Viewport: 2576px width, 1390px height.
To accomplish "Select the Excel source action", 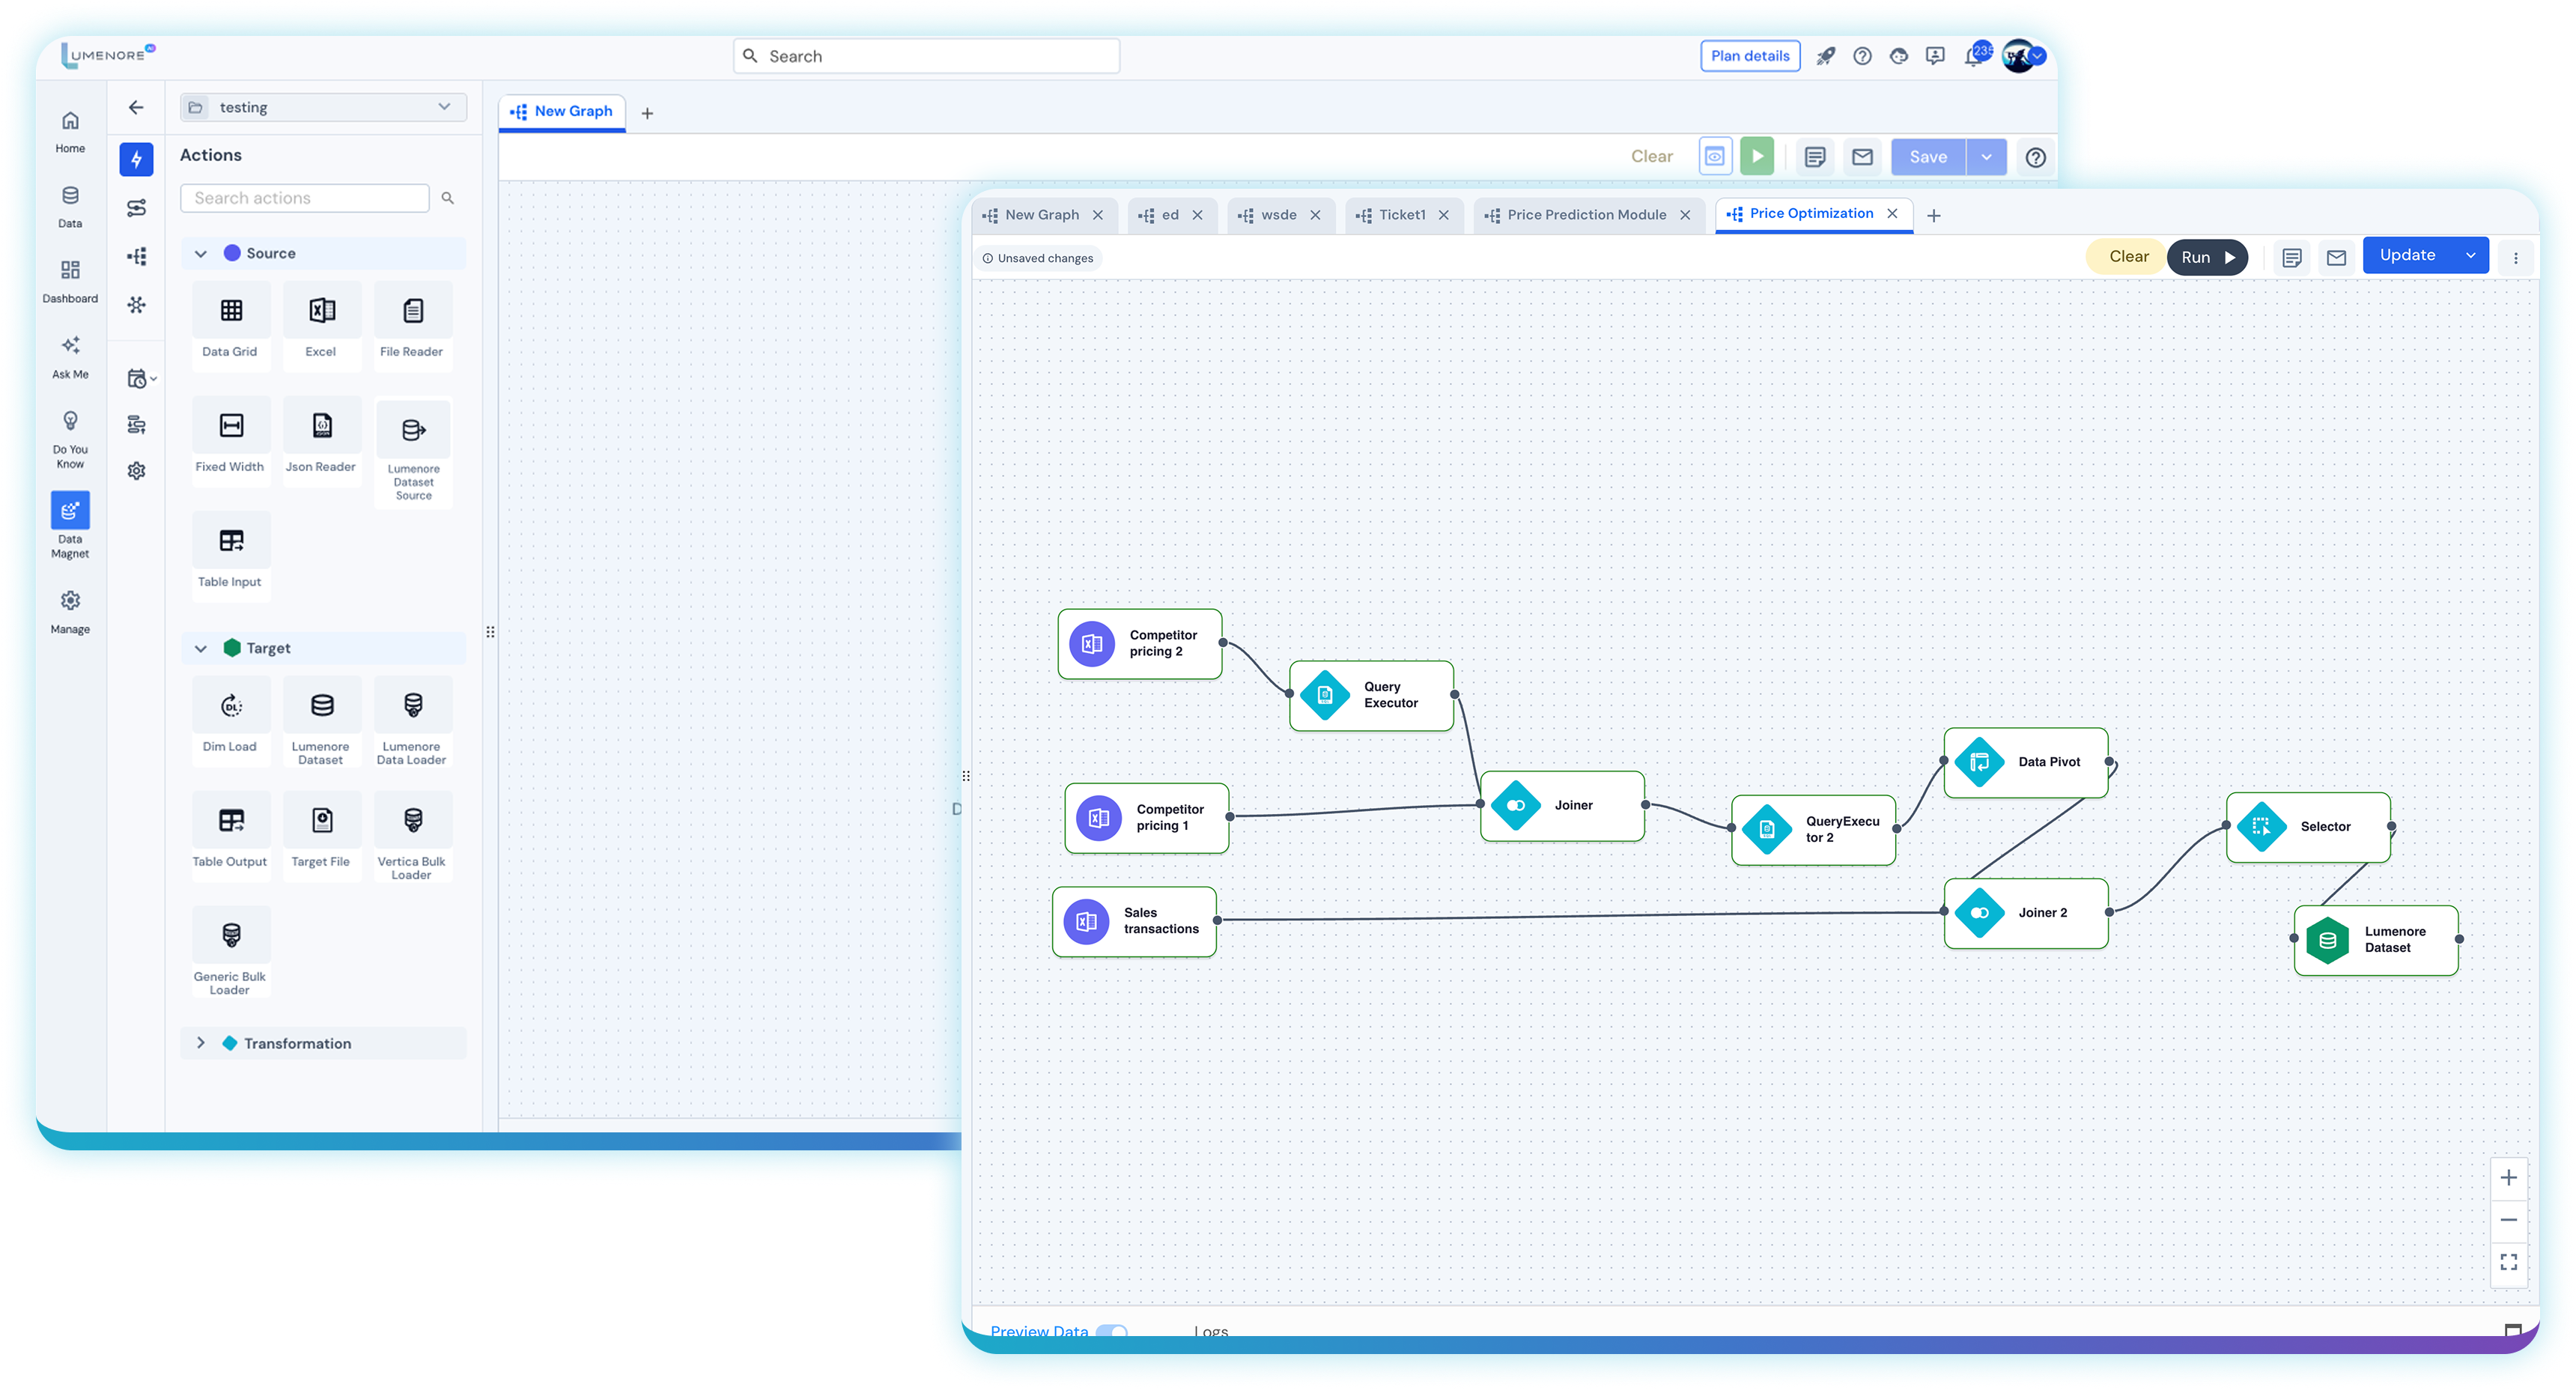I will point(322,325).
